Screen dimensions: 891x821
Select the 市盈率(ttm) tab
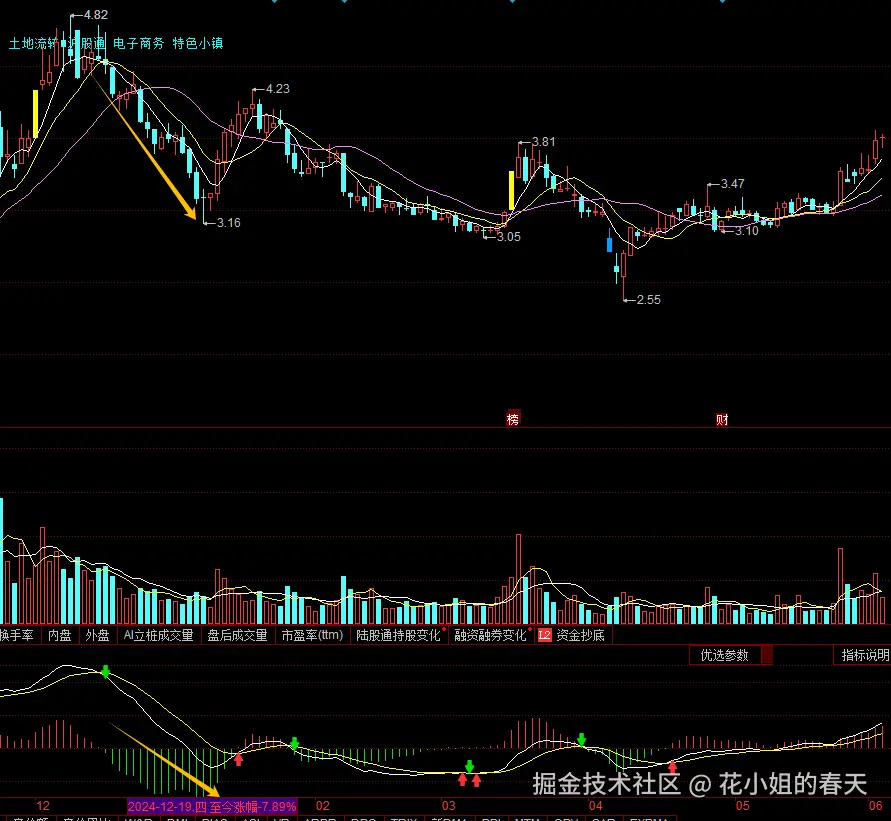pos(312,635)
